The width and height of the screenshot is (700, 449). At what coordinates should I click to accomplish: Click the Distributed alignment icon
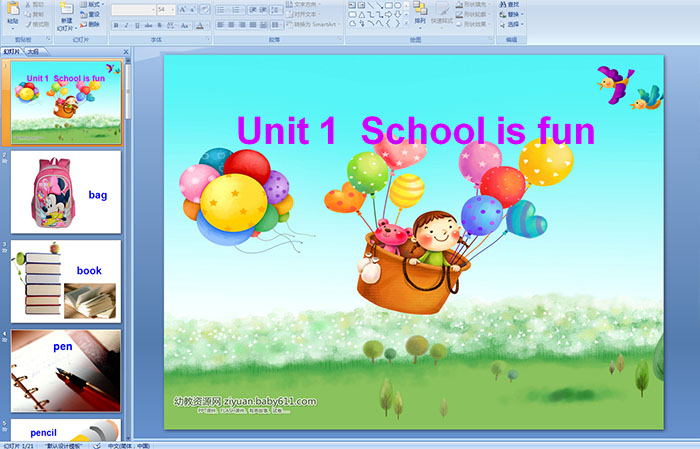pos(263,25)
